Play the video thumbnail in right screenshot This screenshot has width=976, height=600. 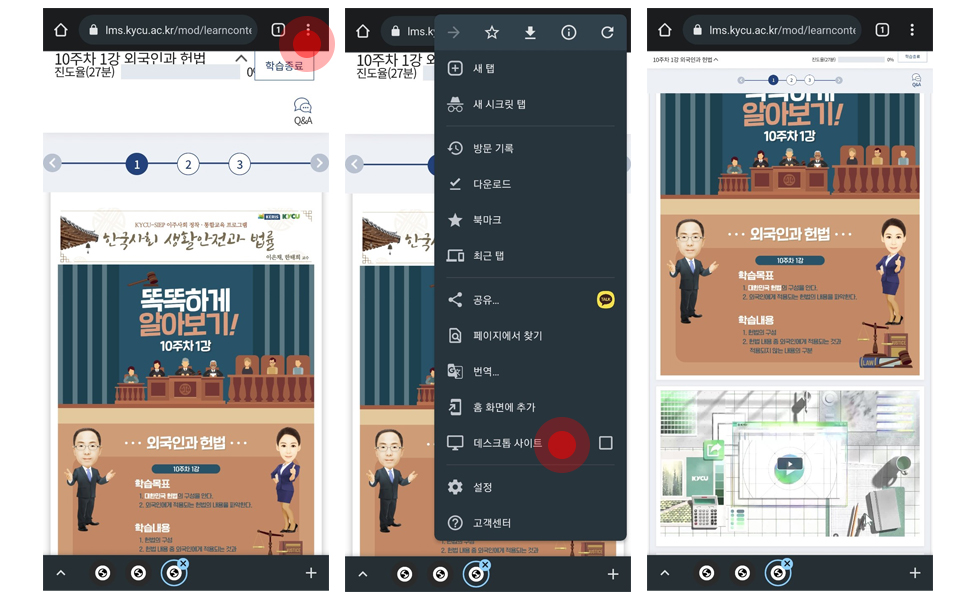coord(789,464)
